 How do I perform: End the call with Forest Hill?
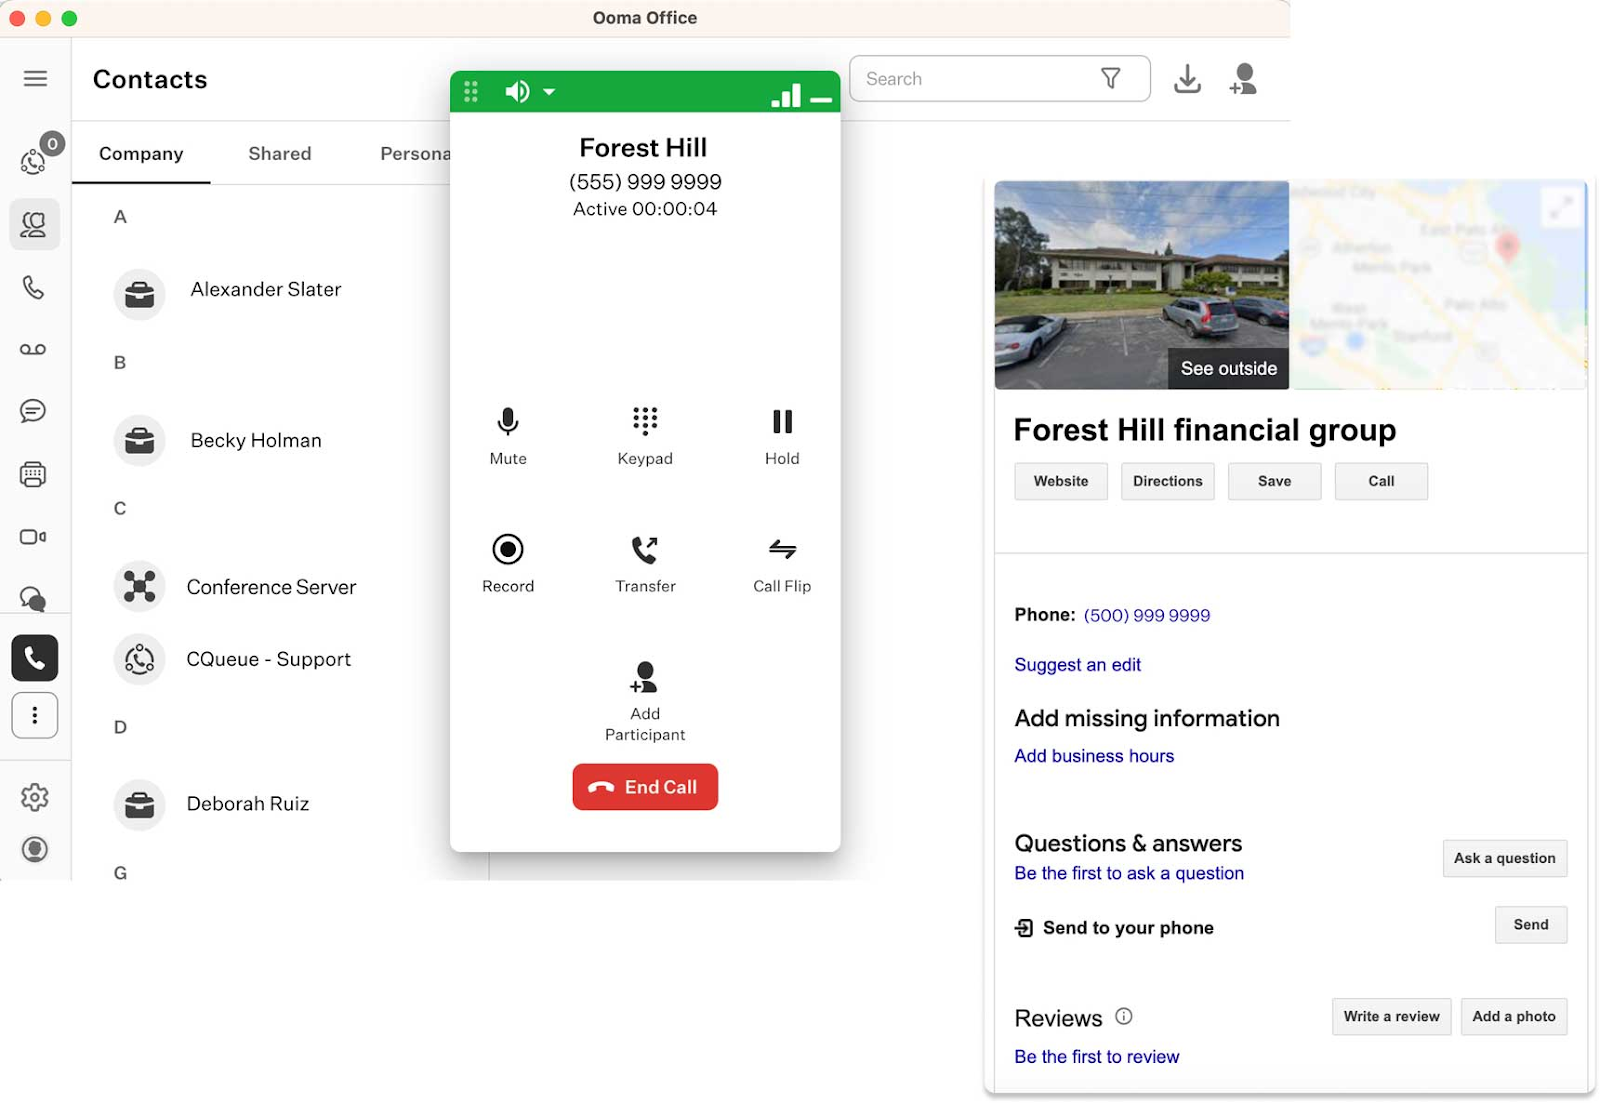point(645,787)
